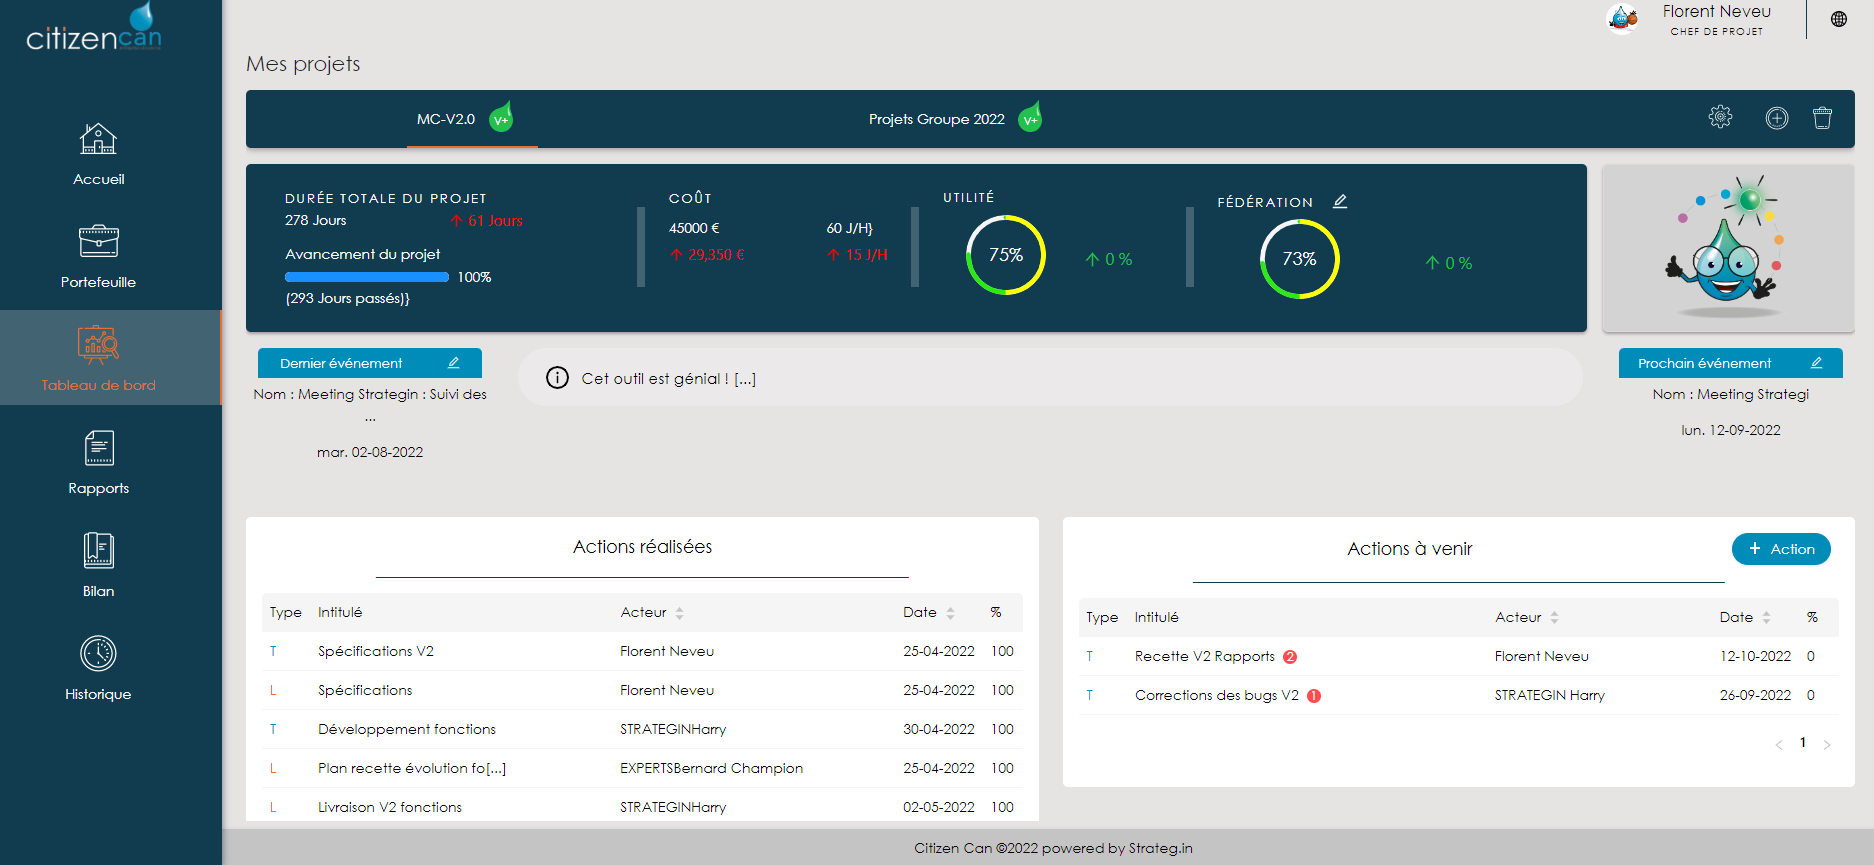Screen dimensions: 1874x865
Task: Open the language globe icon
Action: click(x=1838, y=19)
